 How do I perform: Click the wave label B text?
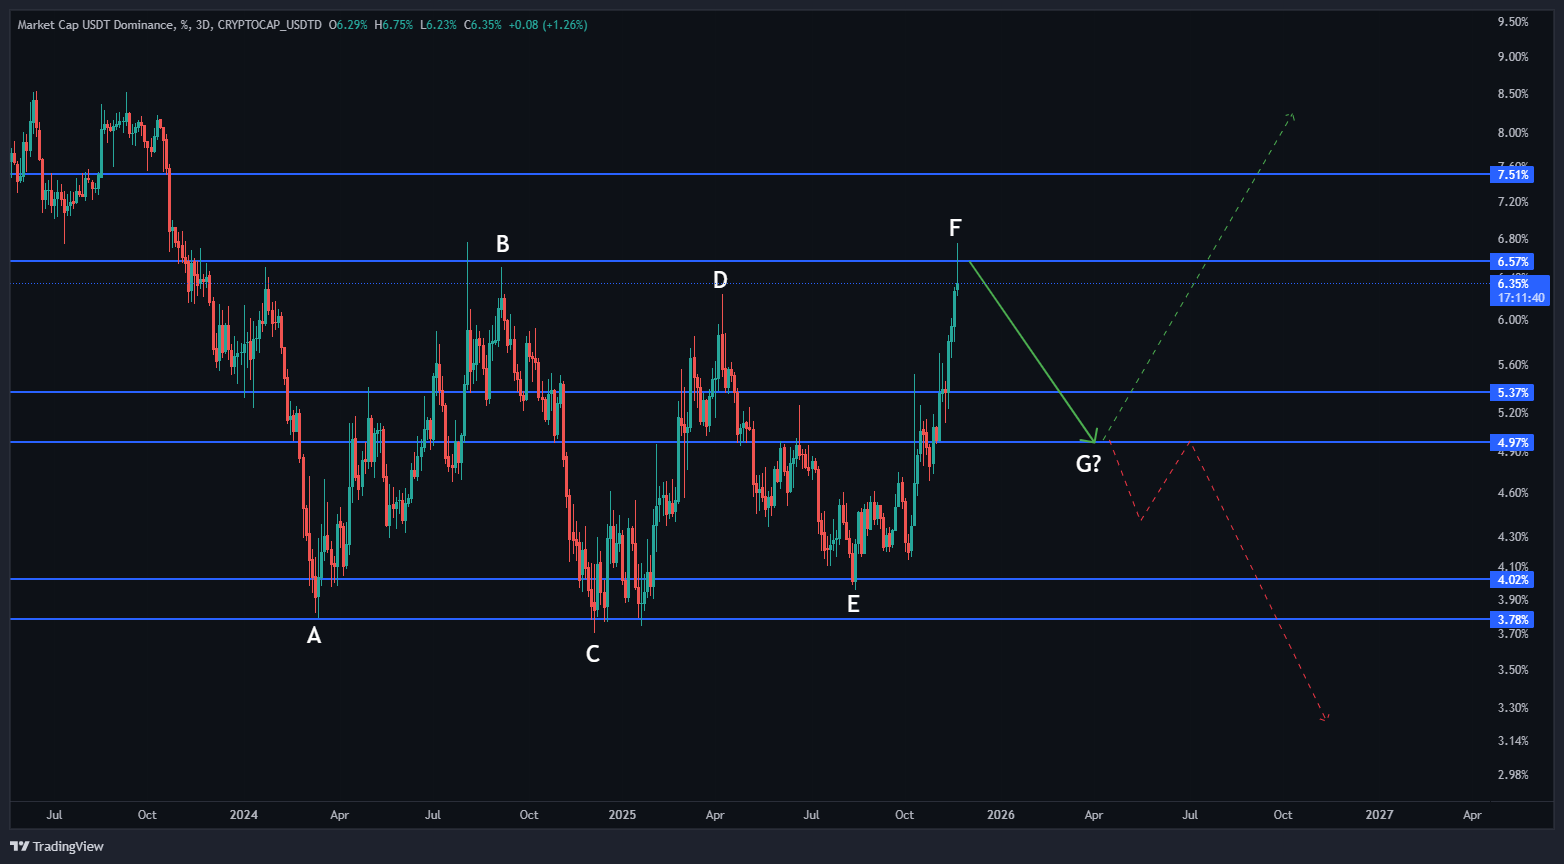pyautogui.click(x=503, y=244)
